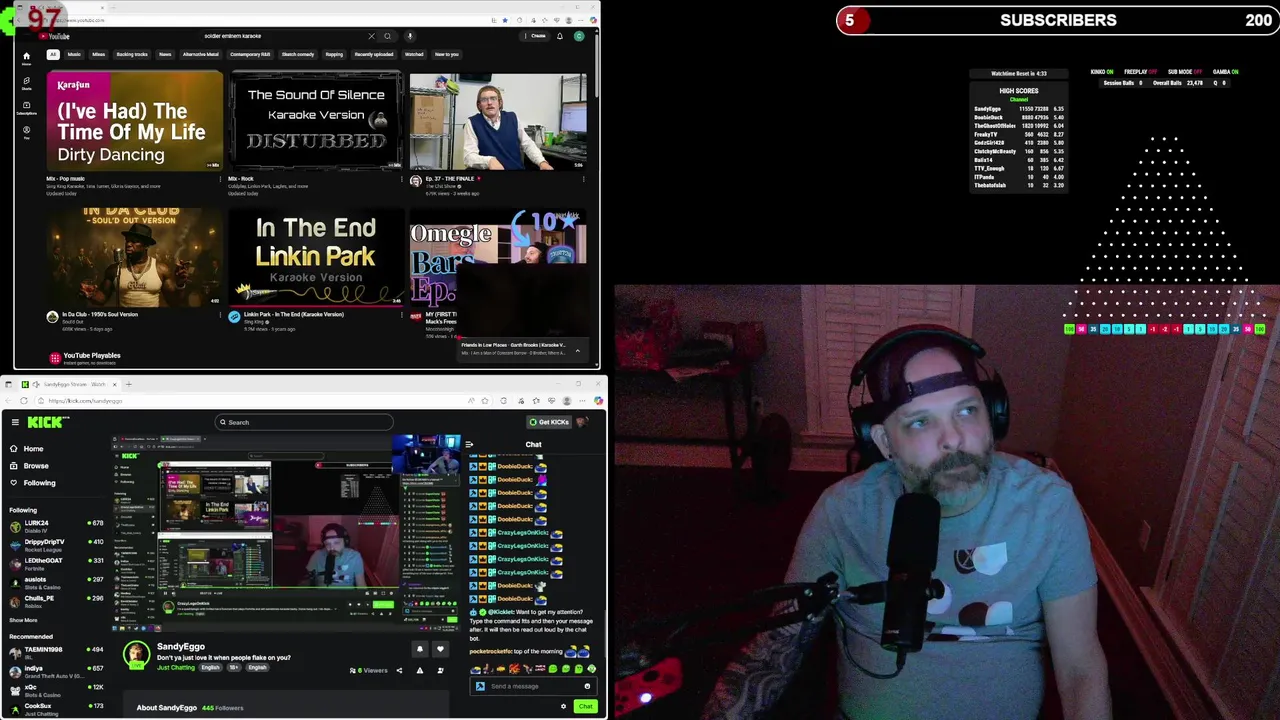Viewport: 1280px width, 720px height.
Task: Start YouTube voice search with microphone
Action: (409, 36)
